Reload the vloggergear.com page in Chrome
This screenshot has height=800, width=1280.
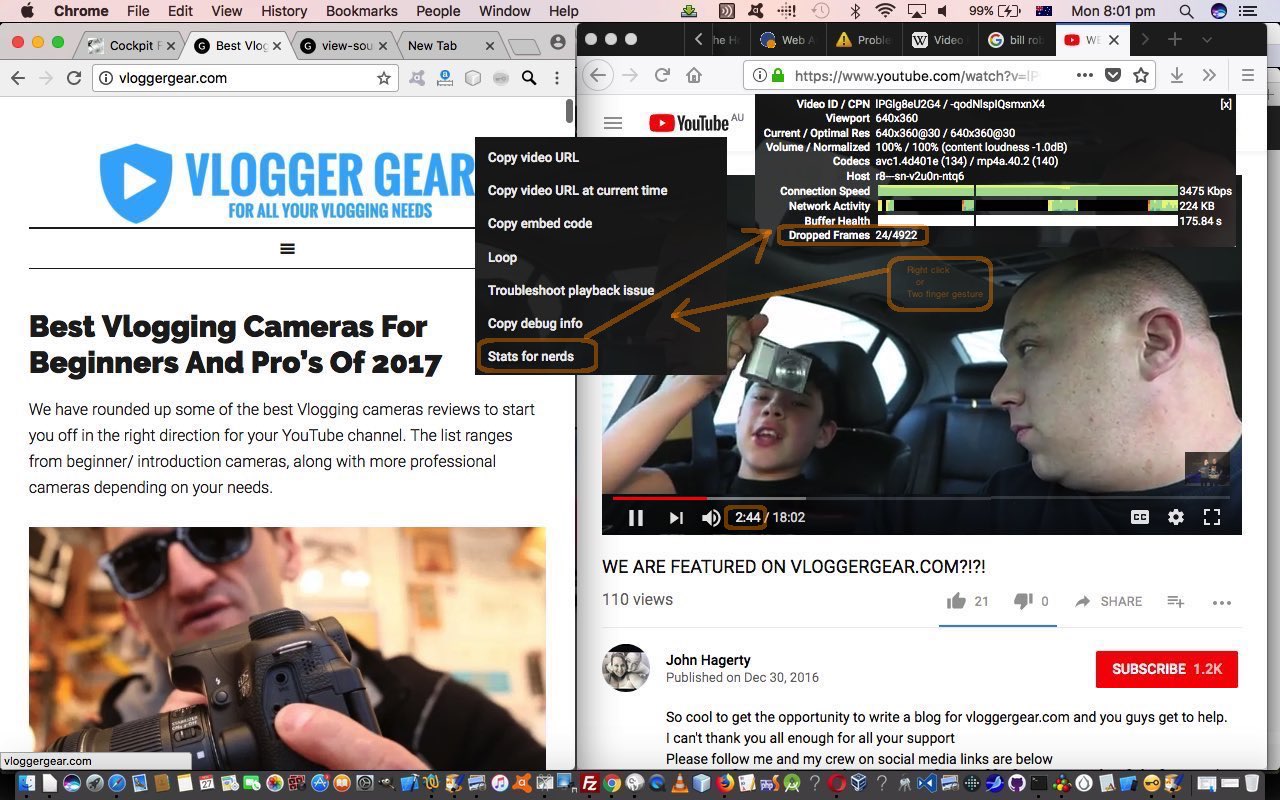coord(74,78)
